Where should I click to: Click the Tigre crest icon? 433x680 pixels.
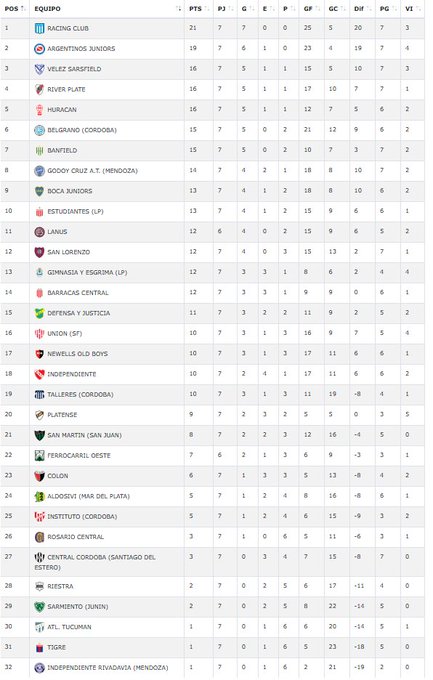coord(39,648)
